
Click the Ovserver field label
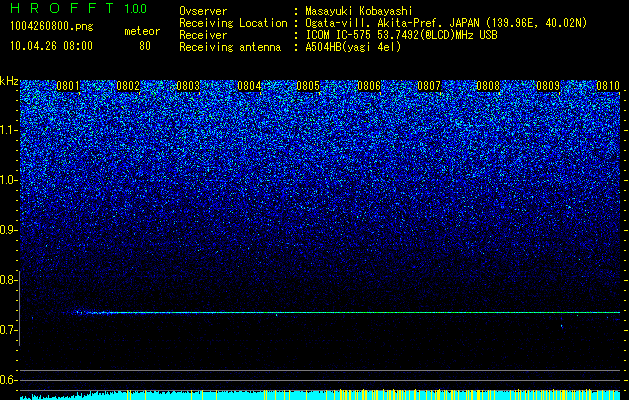click(x=203, y=11)
